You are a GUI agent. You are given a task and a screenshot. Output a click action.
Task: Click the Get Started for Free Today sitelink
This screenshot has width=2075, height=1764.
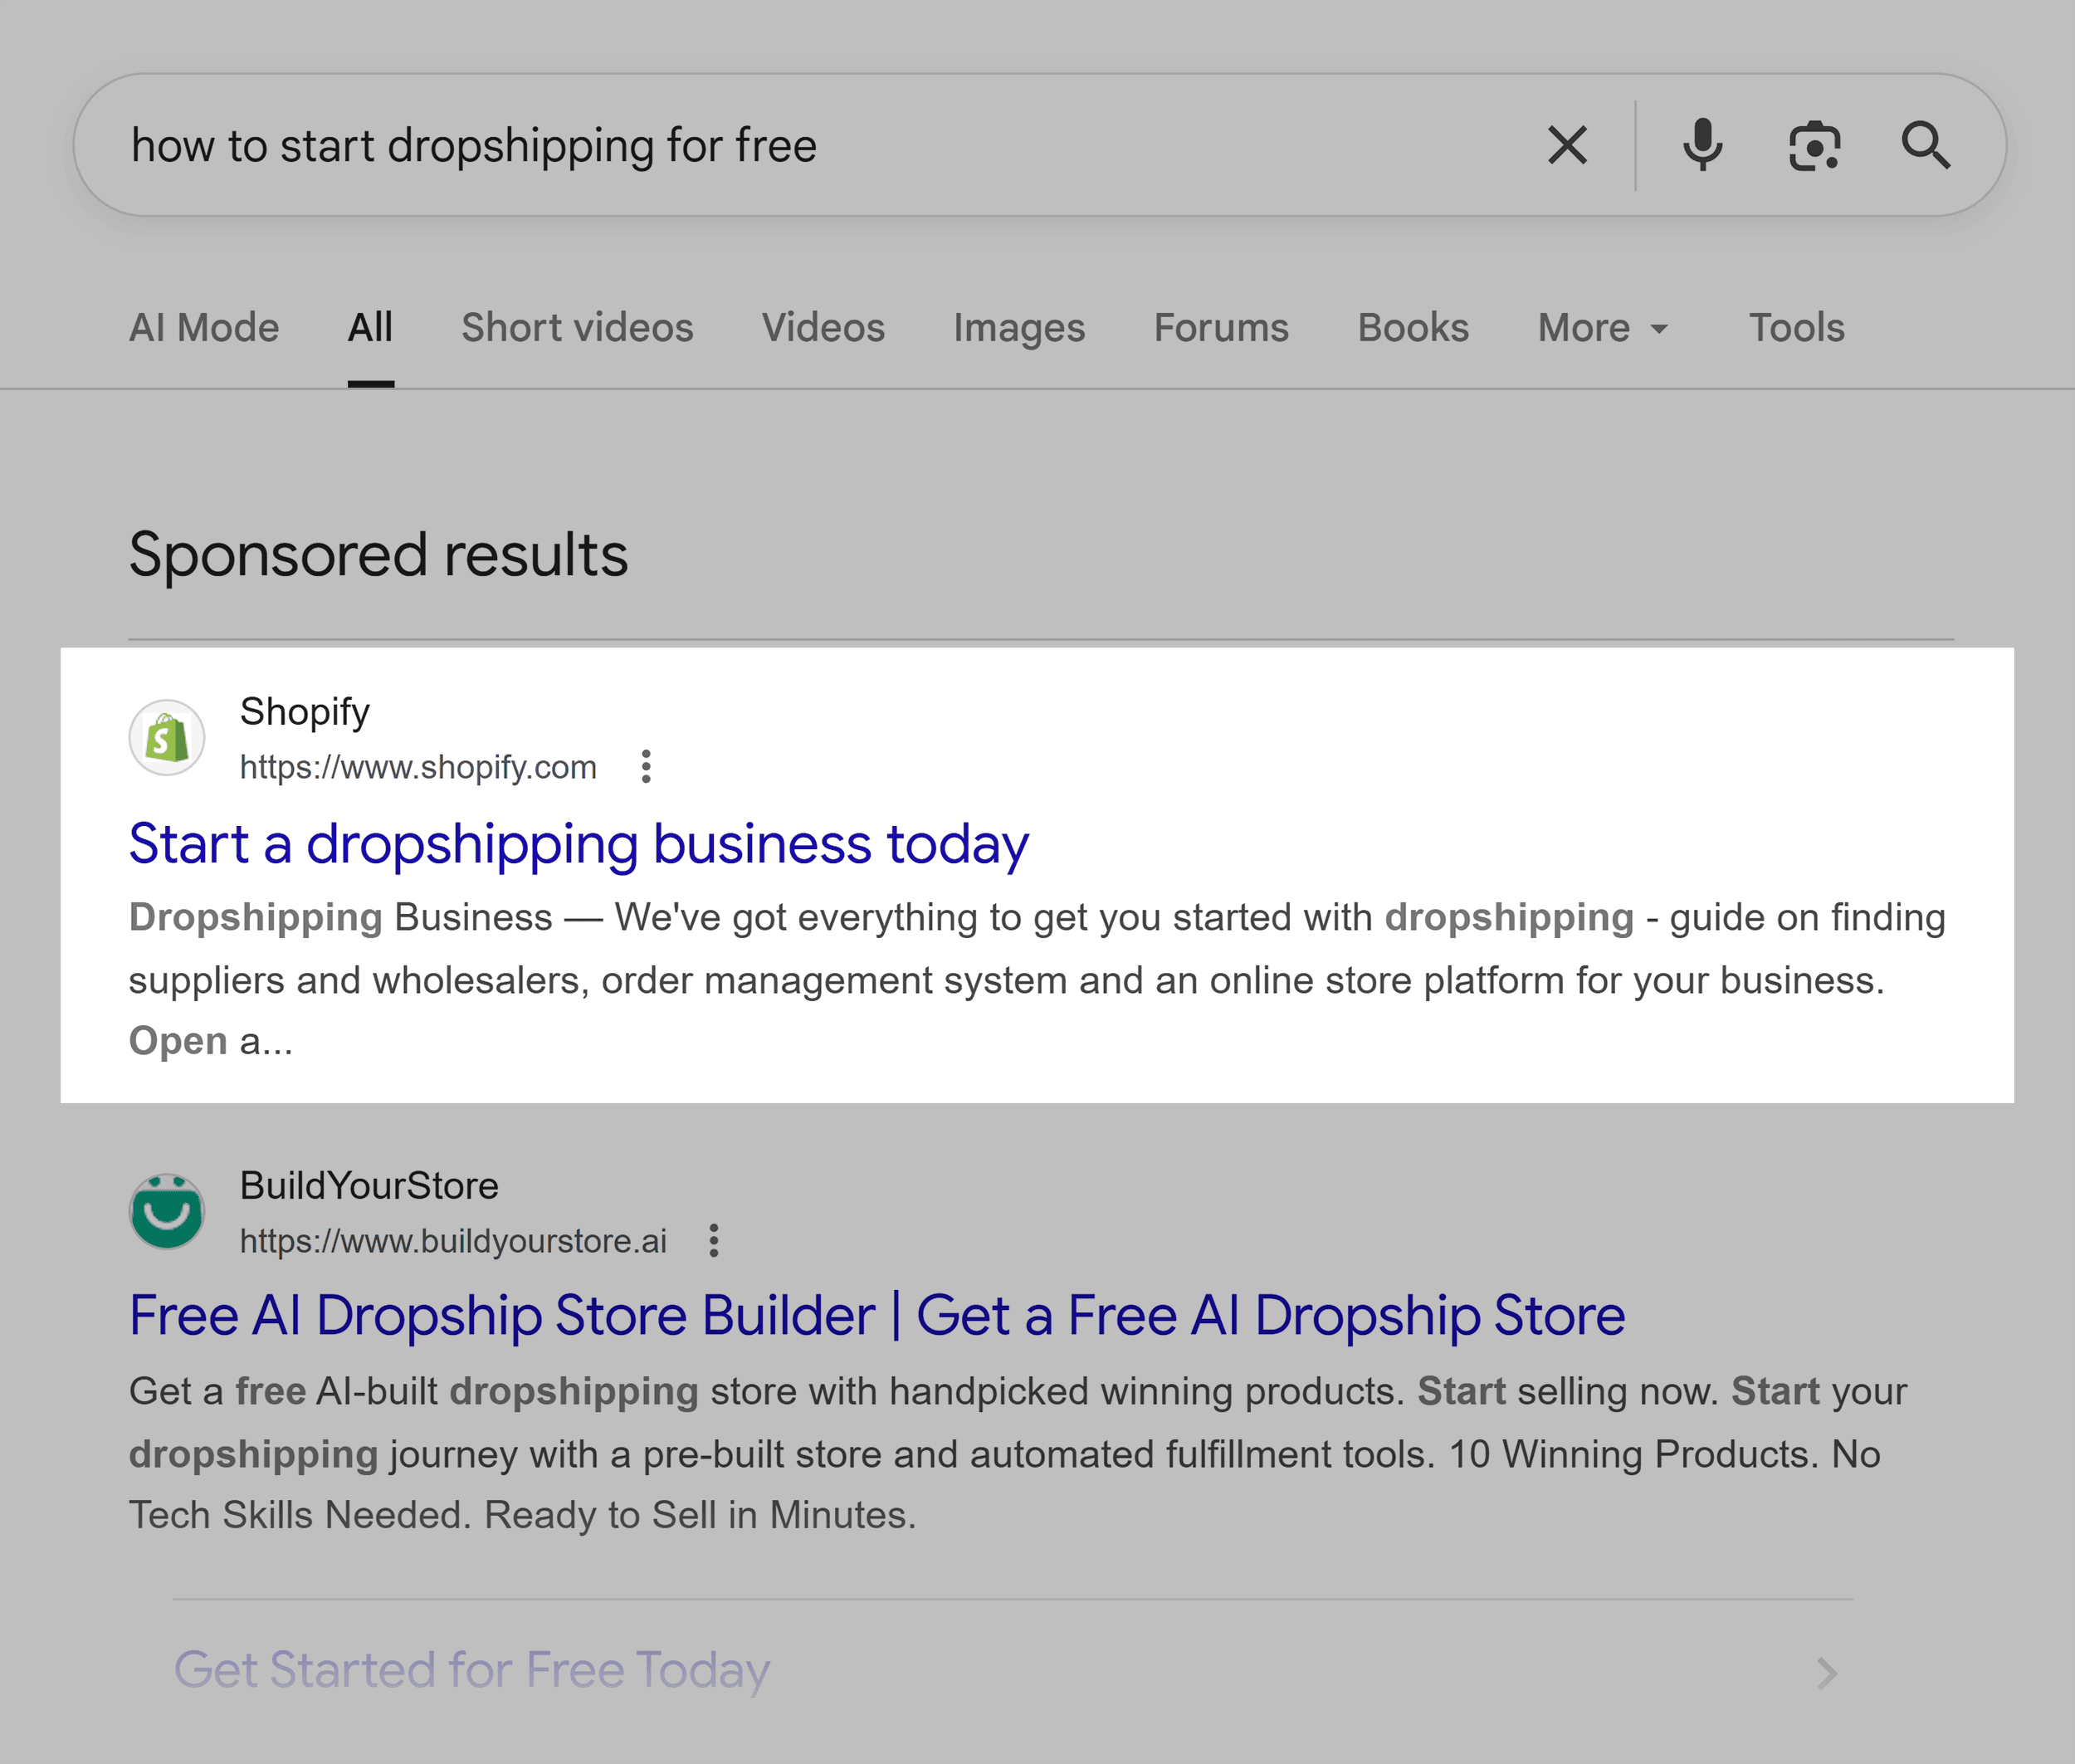click(x=471, y=1672)
